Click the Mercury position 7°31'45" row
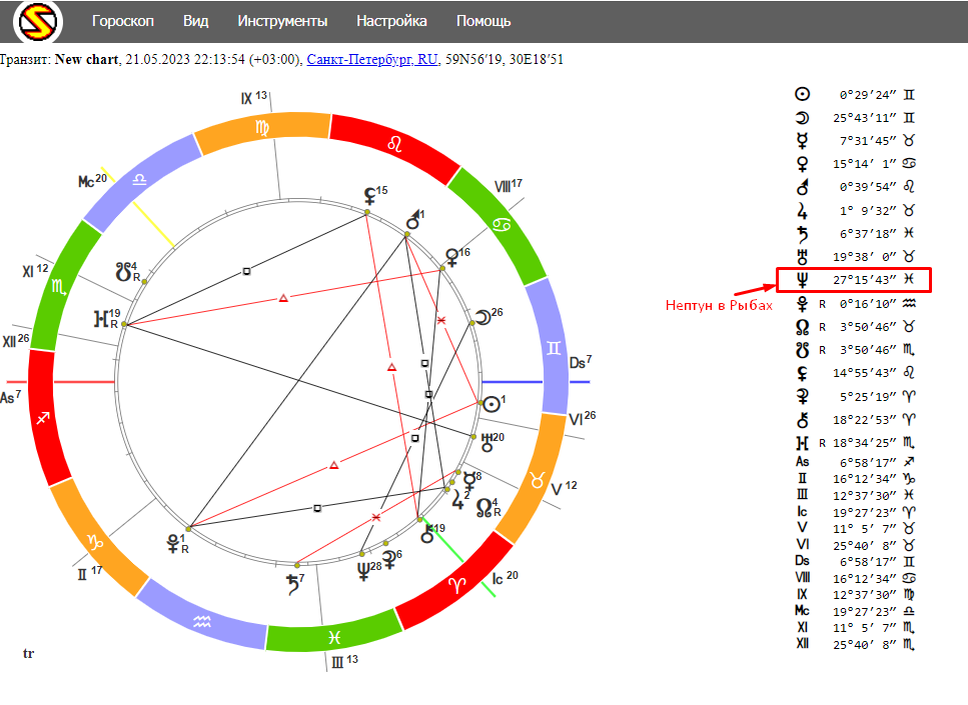The width and height of the screenshot is (968, 705). tap(855, 141)
